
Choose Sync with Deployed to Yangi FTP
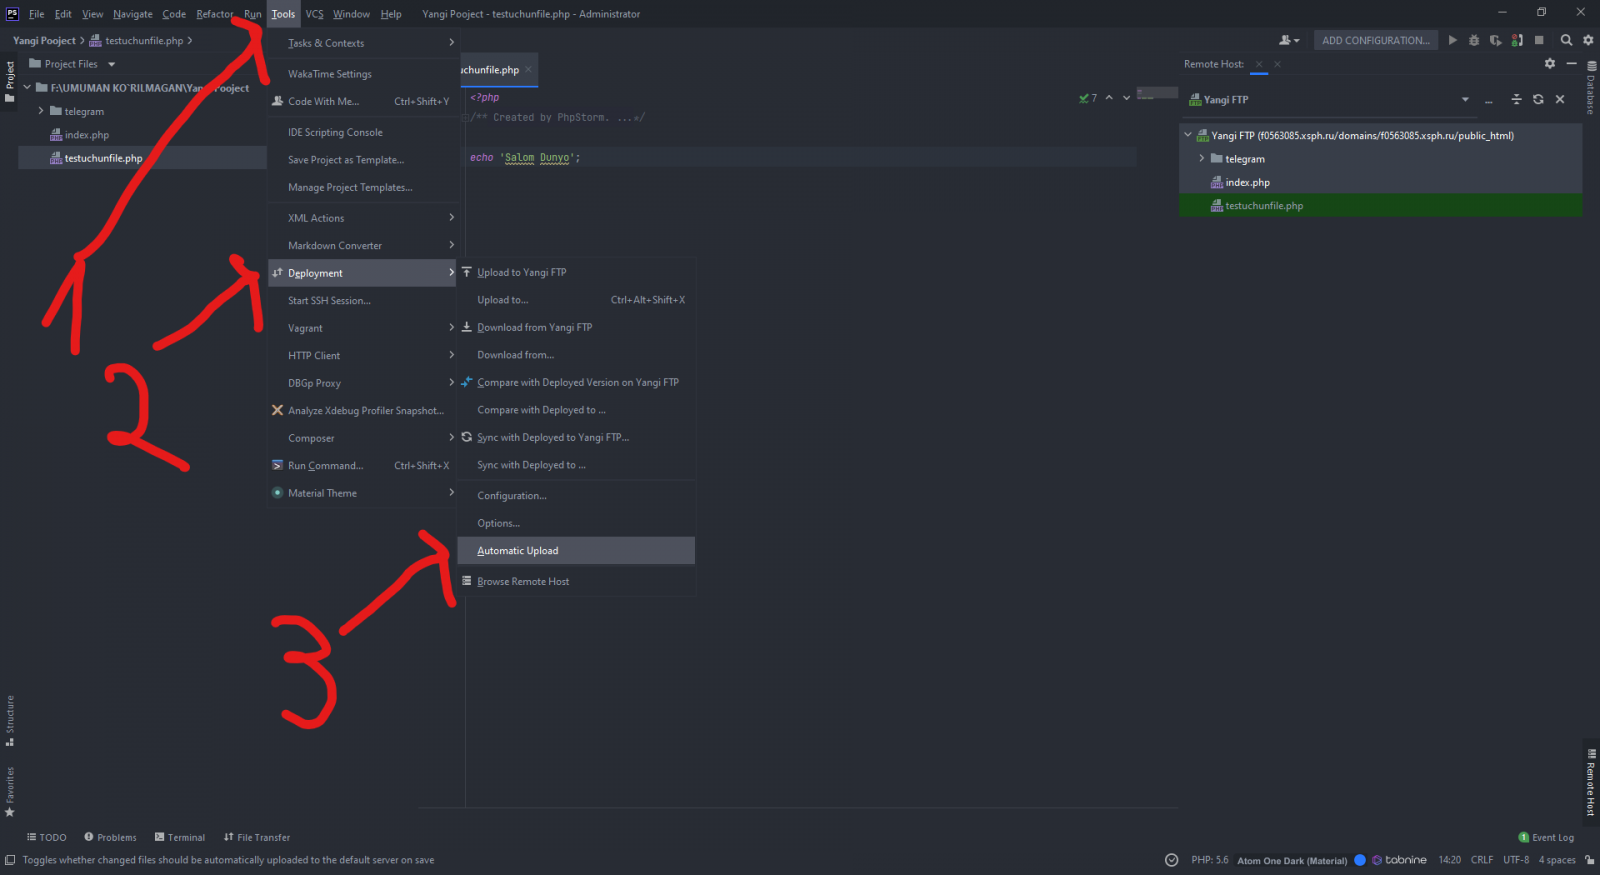click(576, 437)
